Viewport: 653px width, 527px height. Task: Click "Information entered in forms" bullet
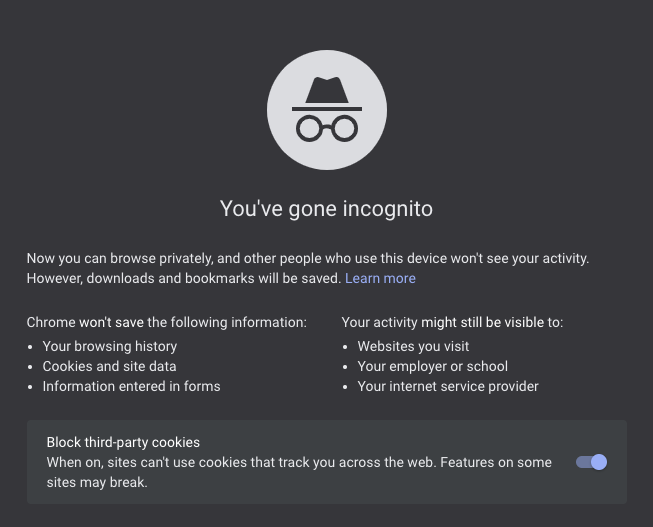click(x=131, y=386)
